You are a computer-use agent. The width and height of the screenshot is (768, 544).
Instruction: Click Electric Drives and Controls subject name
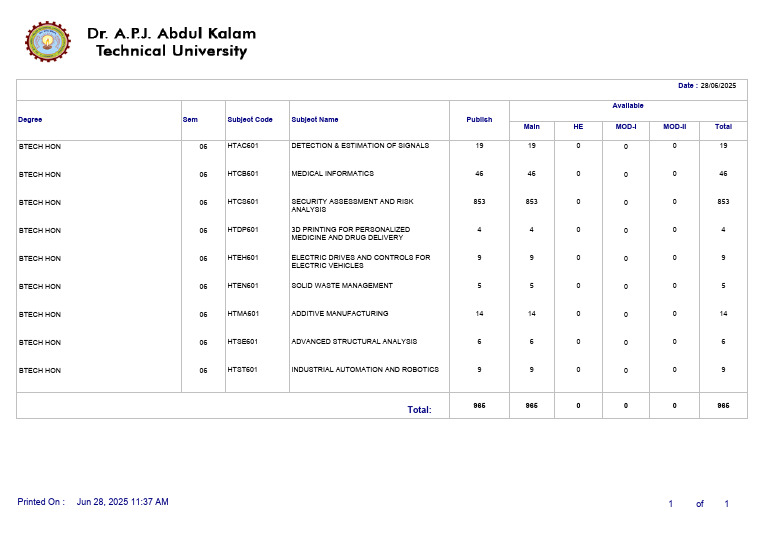(361, 261)
